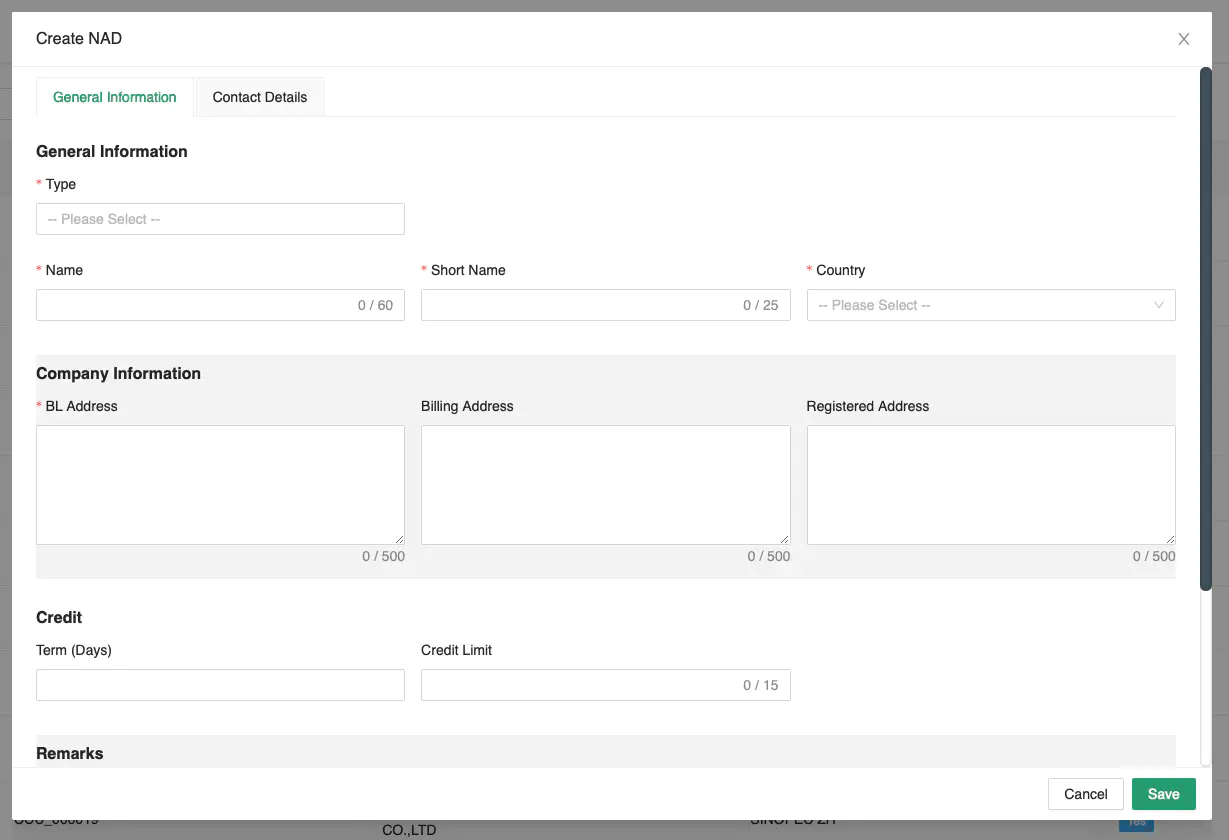Focus the Term (Days) input

tap(220, 685)
